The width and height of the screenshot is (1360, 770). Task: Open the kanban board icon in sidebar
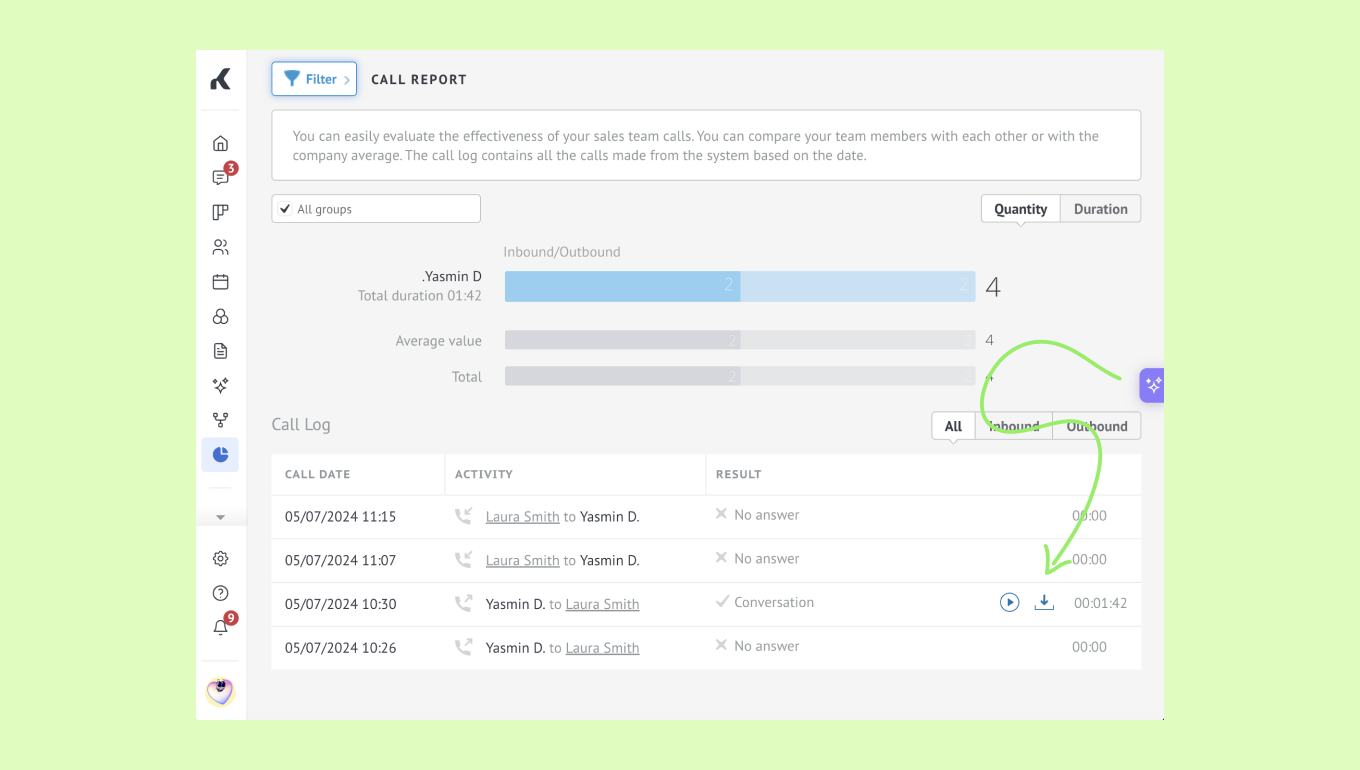220,212
